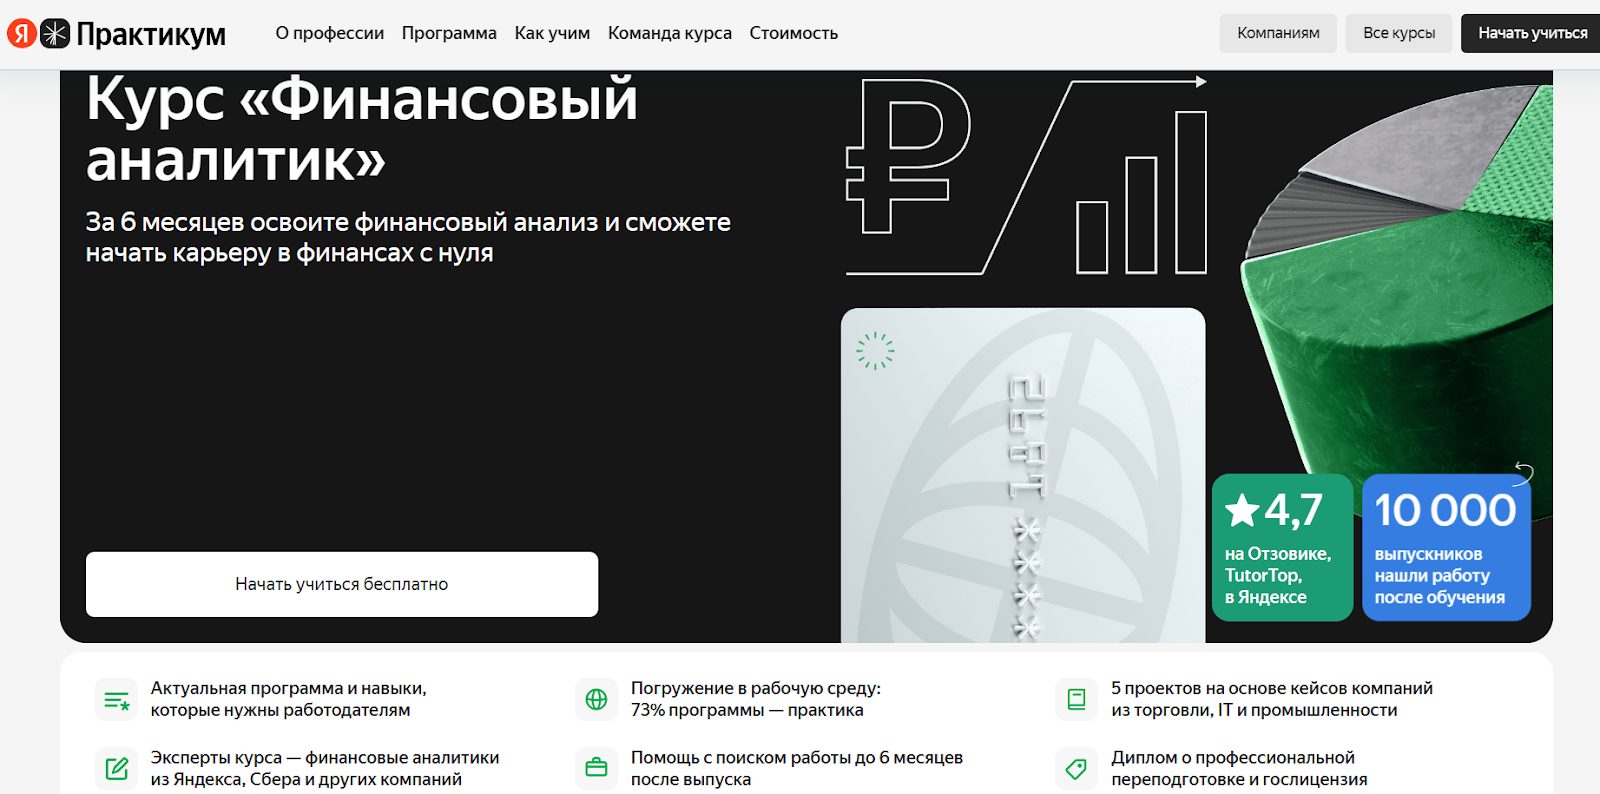Click the subtitle "За 6 месяцев освоите финансовый анализ"

pos(408,237)
